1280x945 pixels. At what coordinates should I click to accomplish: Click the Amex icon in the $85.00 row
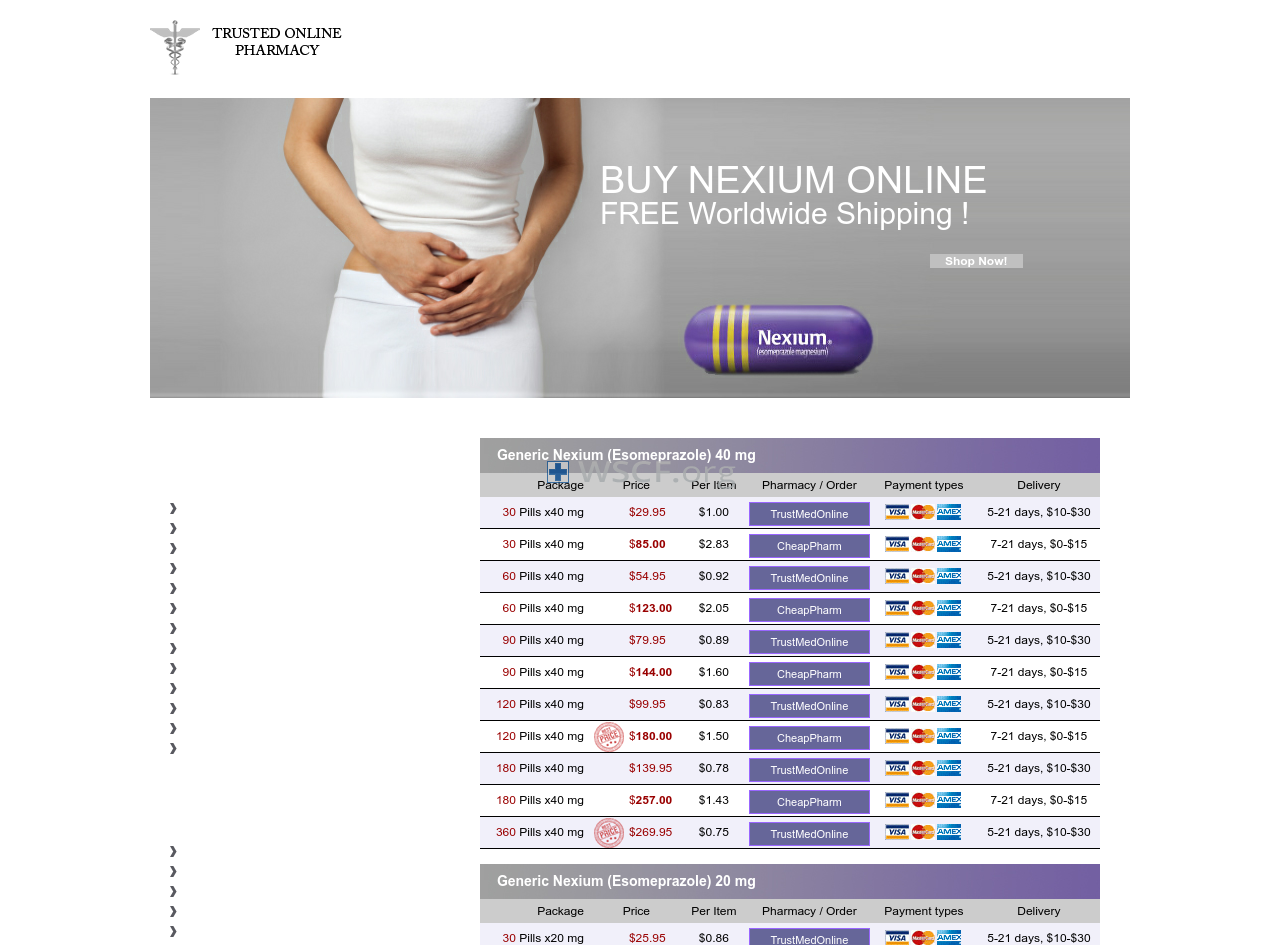(x=949, y=544)
